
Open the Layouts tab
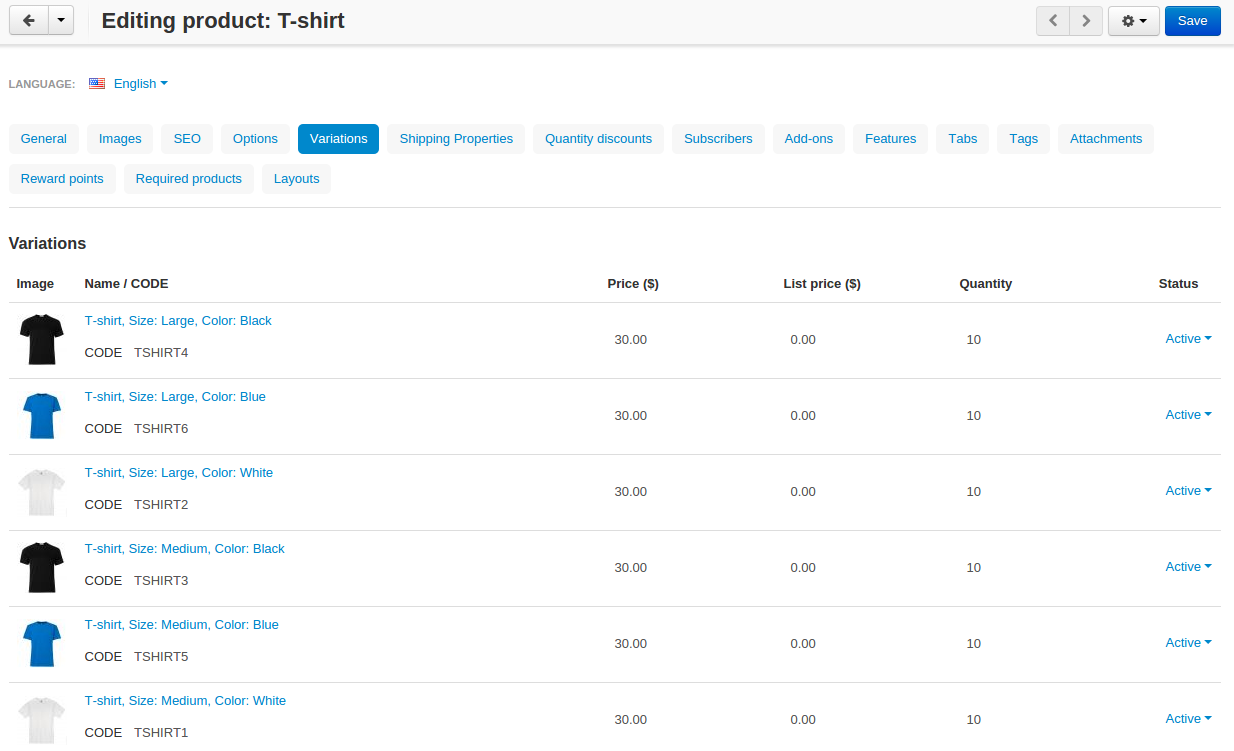297,179
